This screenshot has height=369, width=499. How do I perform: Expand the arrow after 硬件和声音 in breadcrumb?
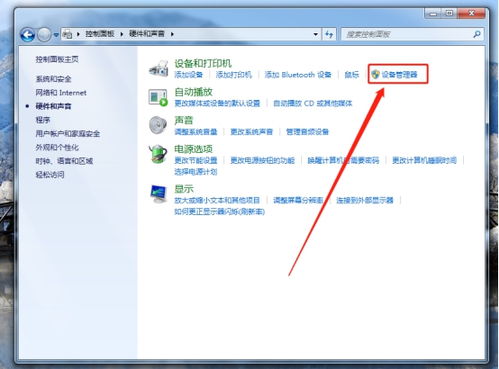tap(172, 34)
